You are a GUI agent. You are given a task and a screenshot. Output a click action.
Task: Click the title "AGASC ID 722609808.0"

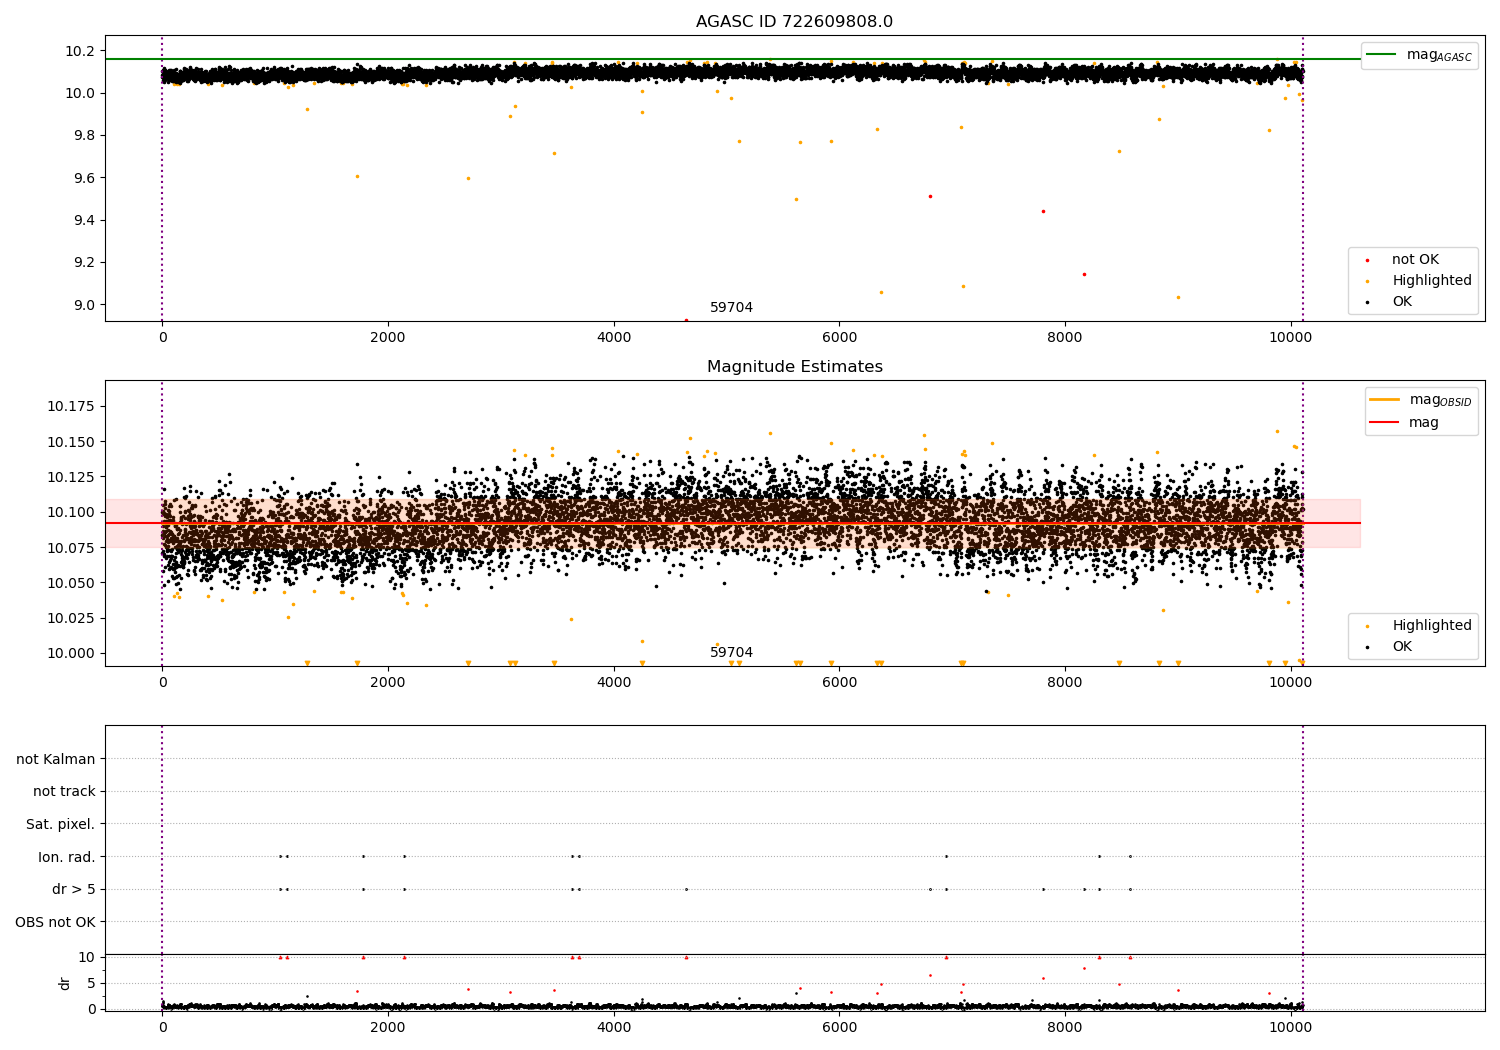(794, 22)
